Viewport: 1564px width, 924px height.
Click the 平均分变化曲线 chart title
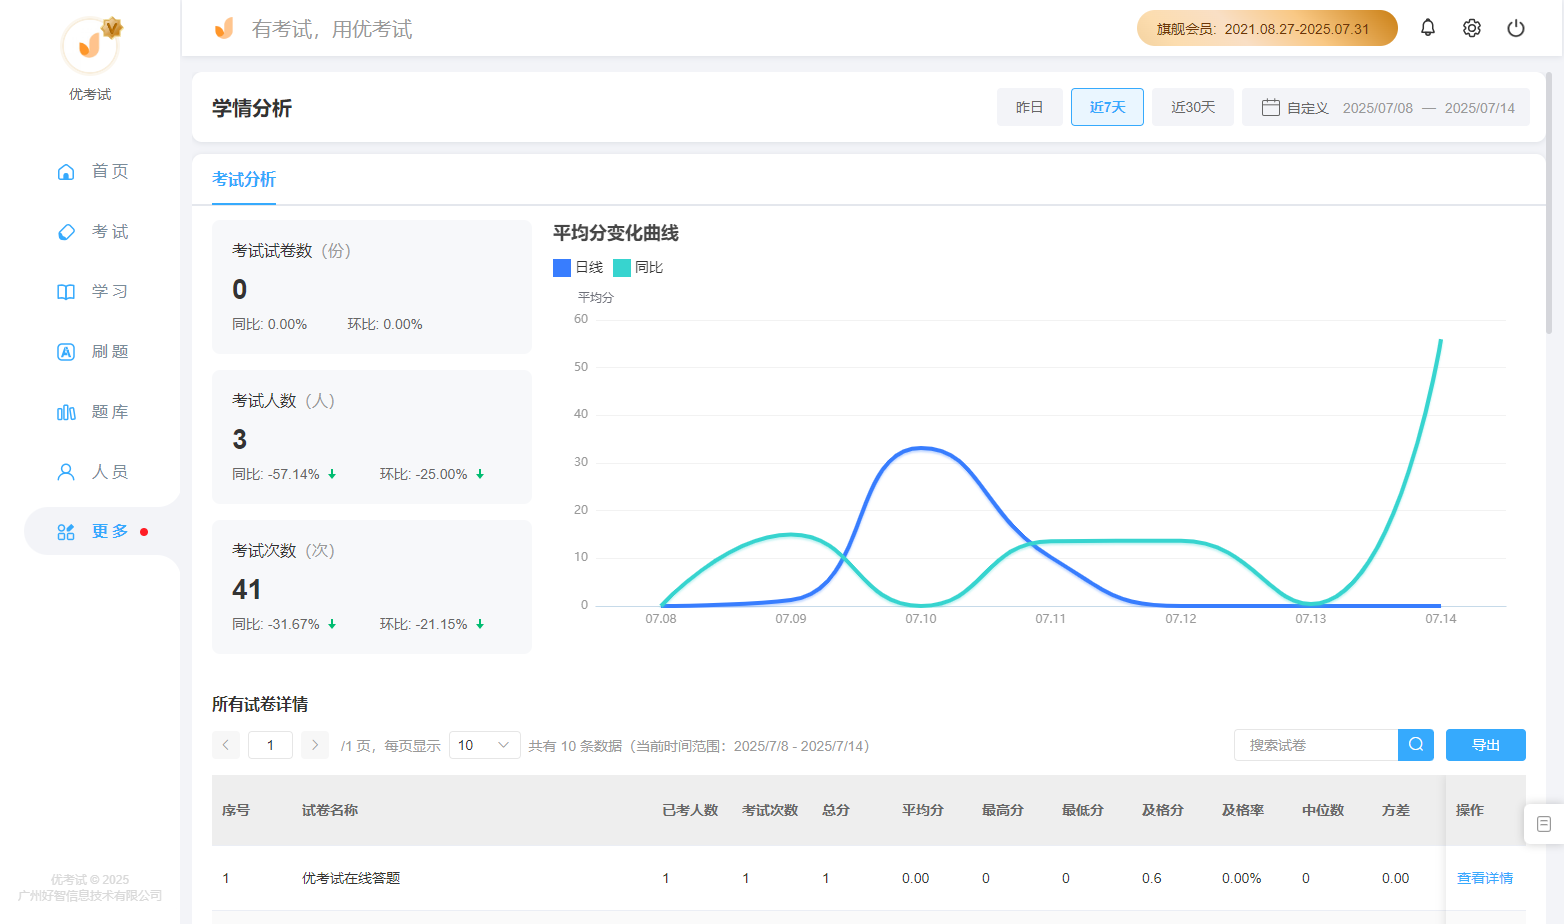click(x=616, y=233)
